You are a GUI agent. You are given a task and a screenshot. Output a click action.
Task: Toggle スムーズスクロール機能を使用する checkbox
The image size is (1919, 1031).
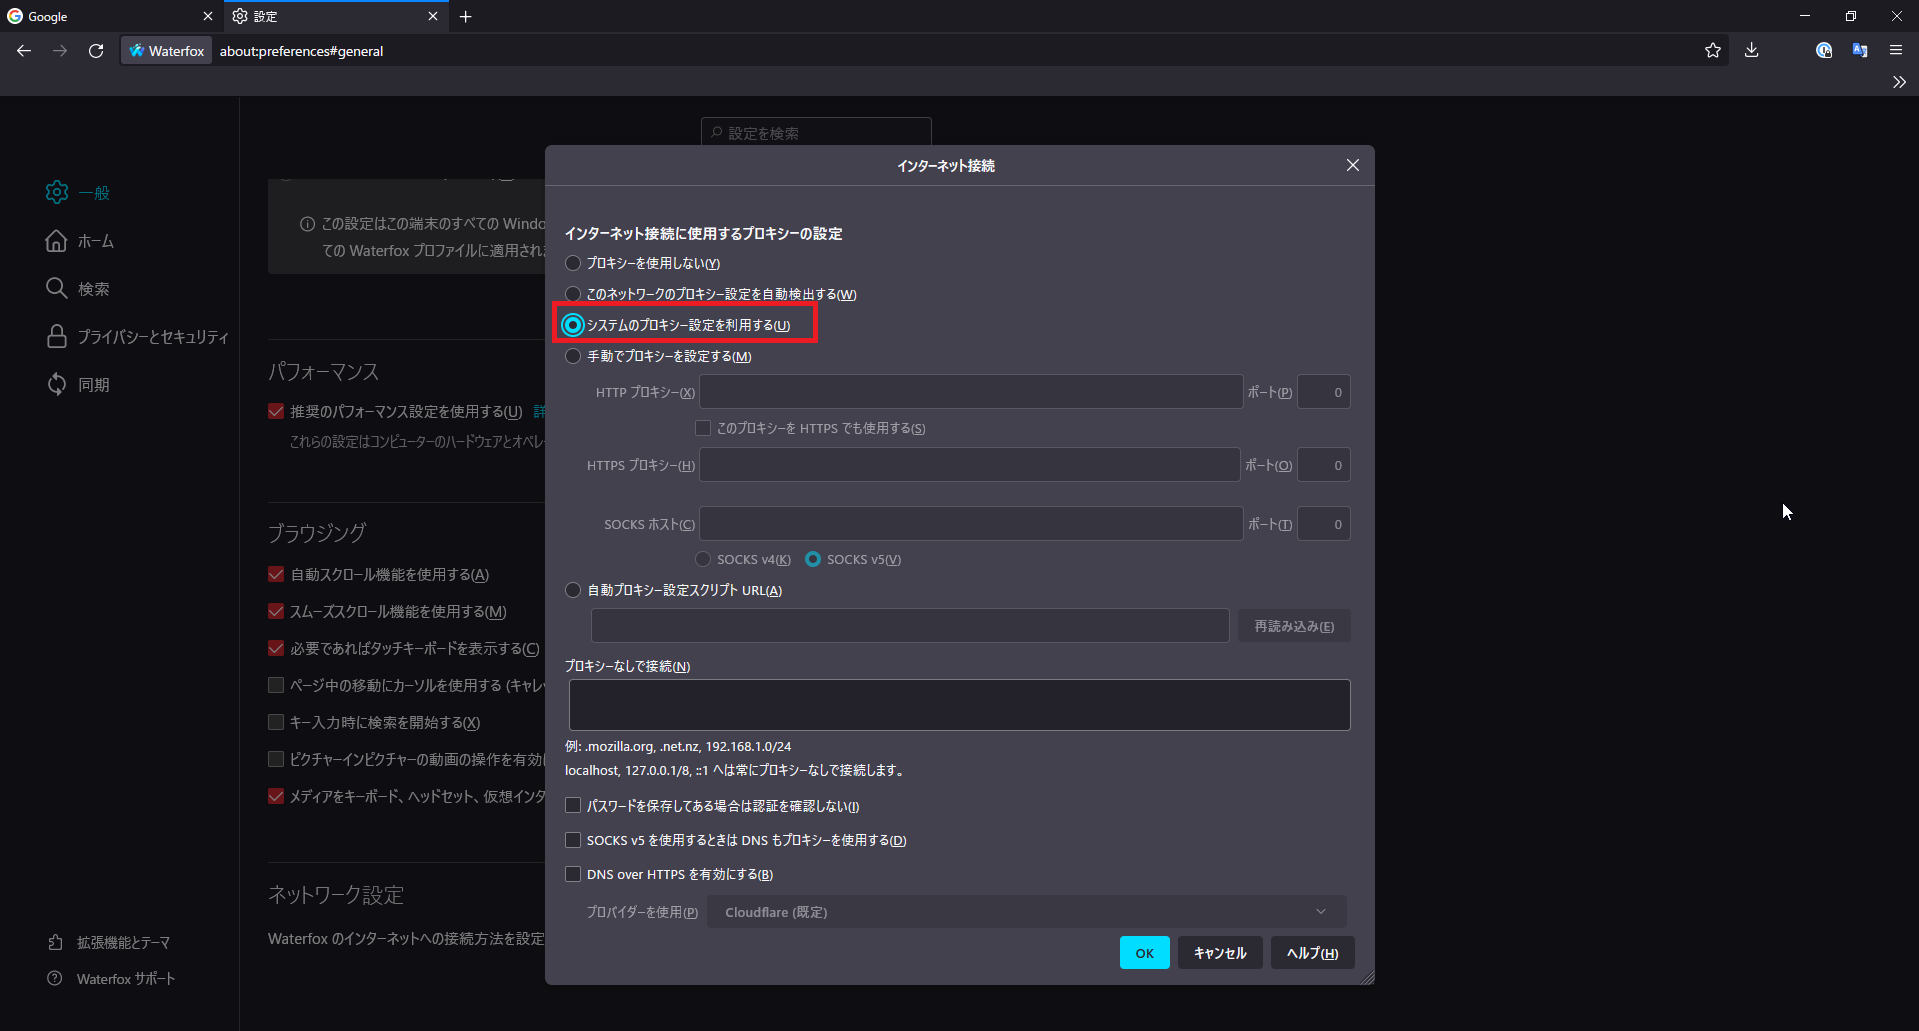(276, 611)
